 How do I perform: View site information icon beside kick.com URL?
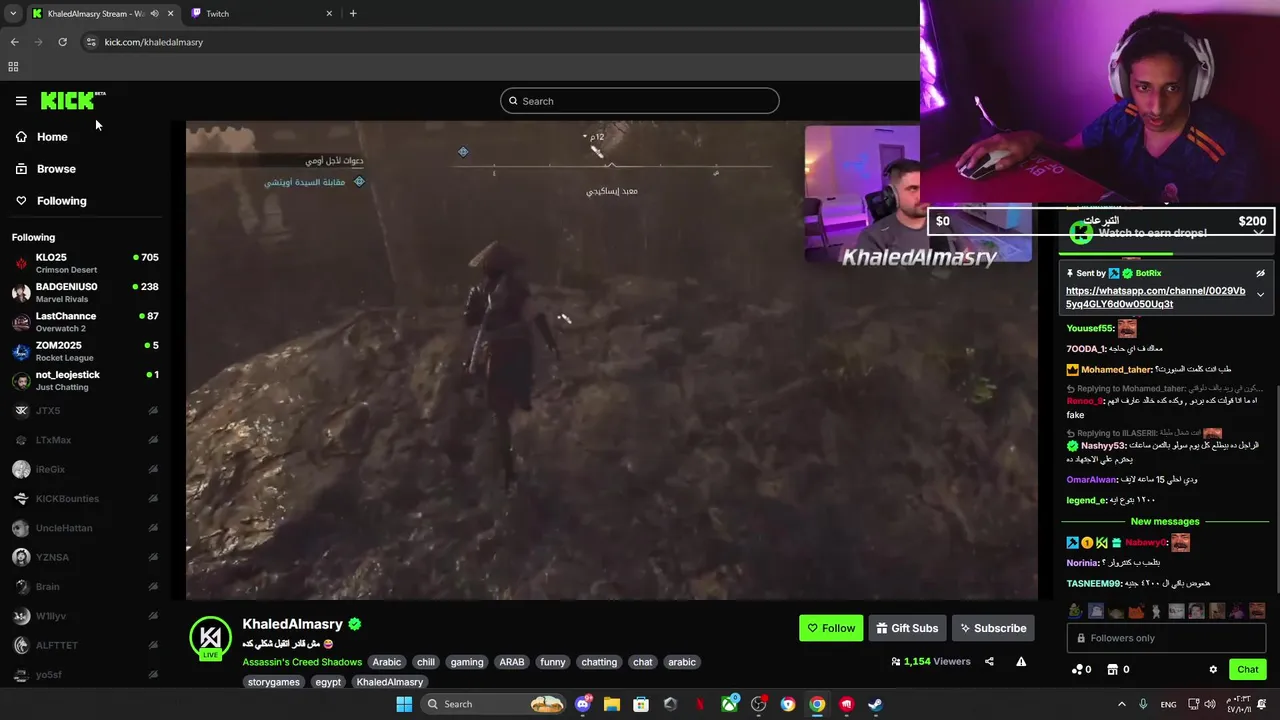pyautogui.click(x=91, y=42)
